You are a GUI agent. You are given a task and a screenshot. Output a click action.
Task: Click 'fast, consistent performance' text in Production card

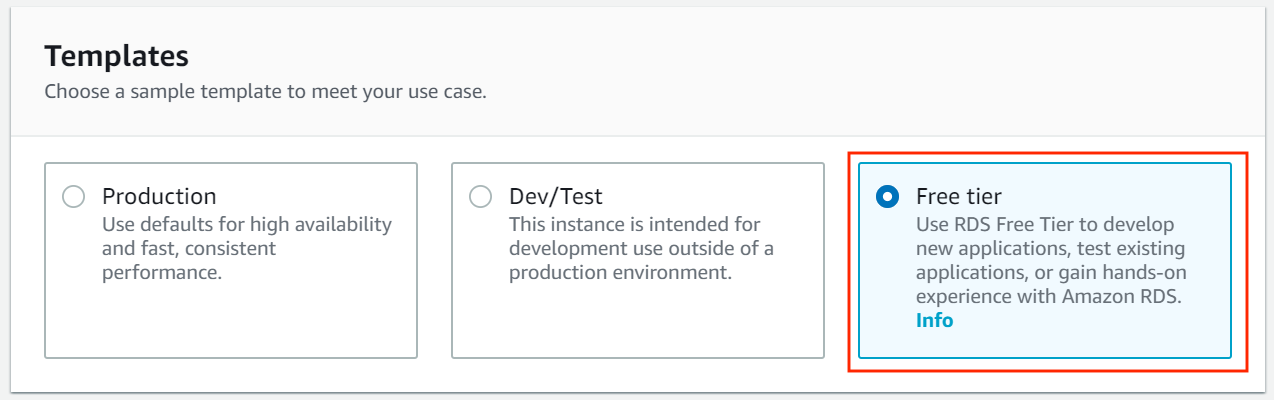tap(189, 260)
